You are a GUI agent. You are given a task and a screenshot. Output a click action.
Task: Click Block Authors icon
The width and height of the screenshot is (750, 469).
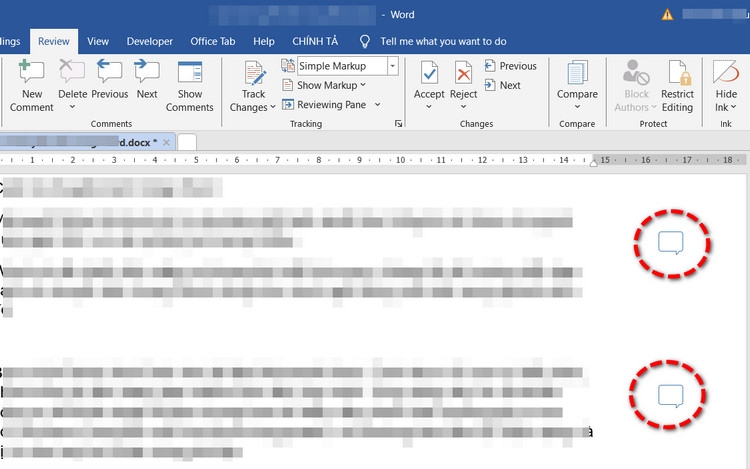click(x=636, y=72)
